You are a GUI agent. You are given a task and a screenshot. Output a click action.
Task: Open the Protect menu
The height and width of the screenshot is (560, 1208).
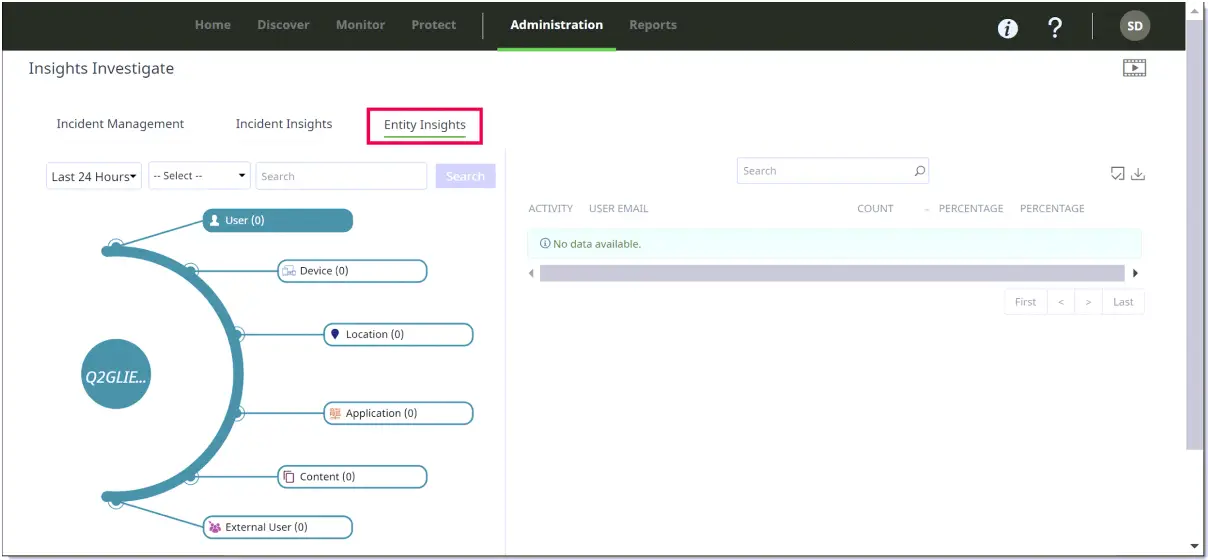434,25
